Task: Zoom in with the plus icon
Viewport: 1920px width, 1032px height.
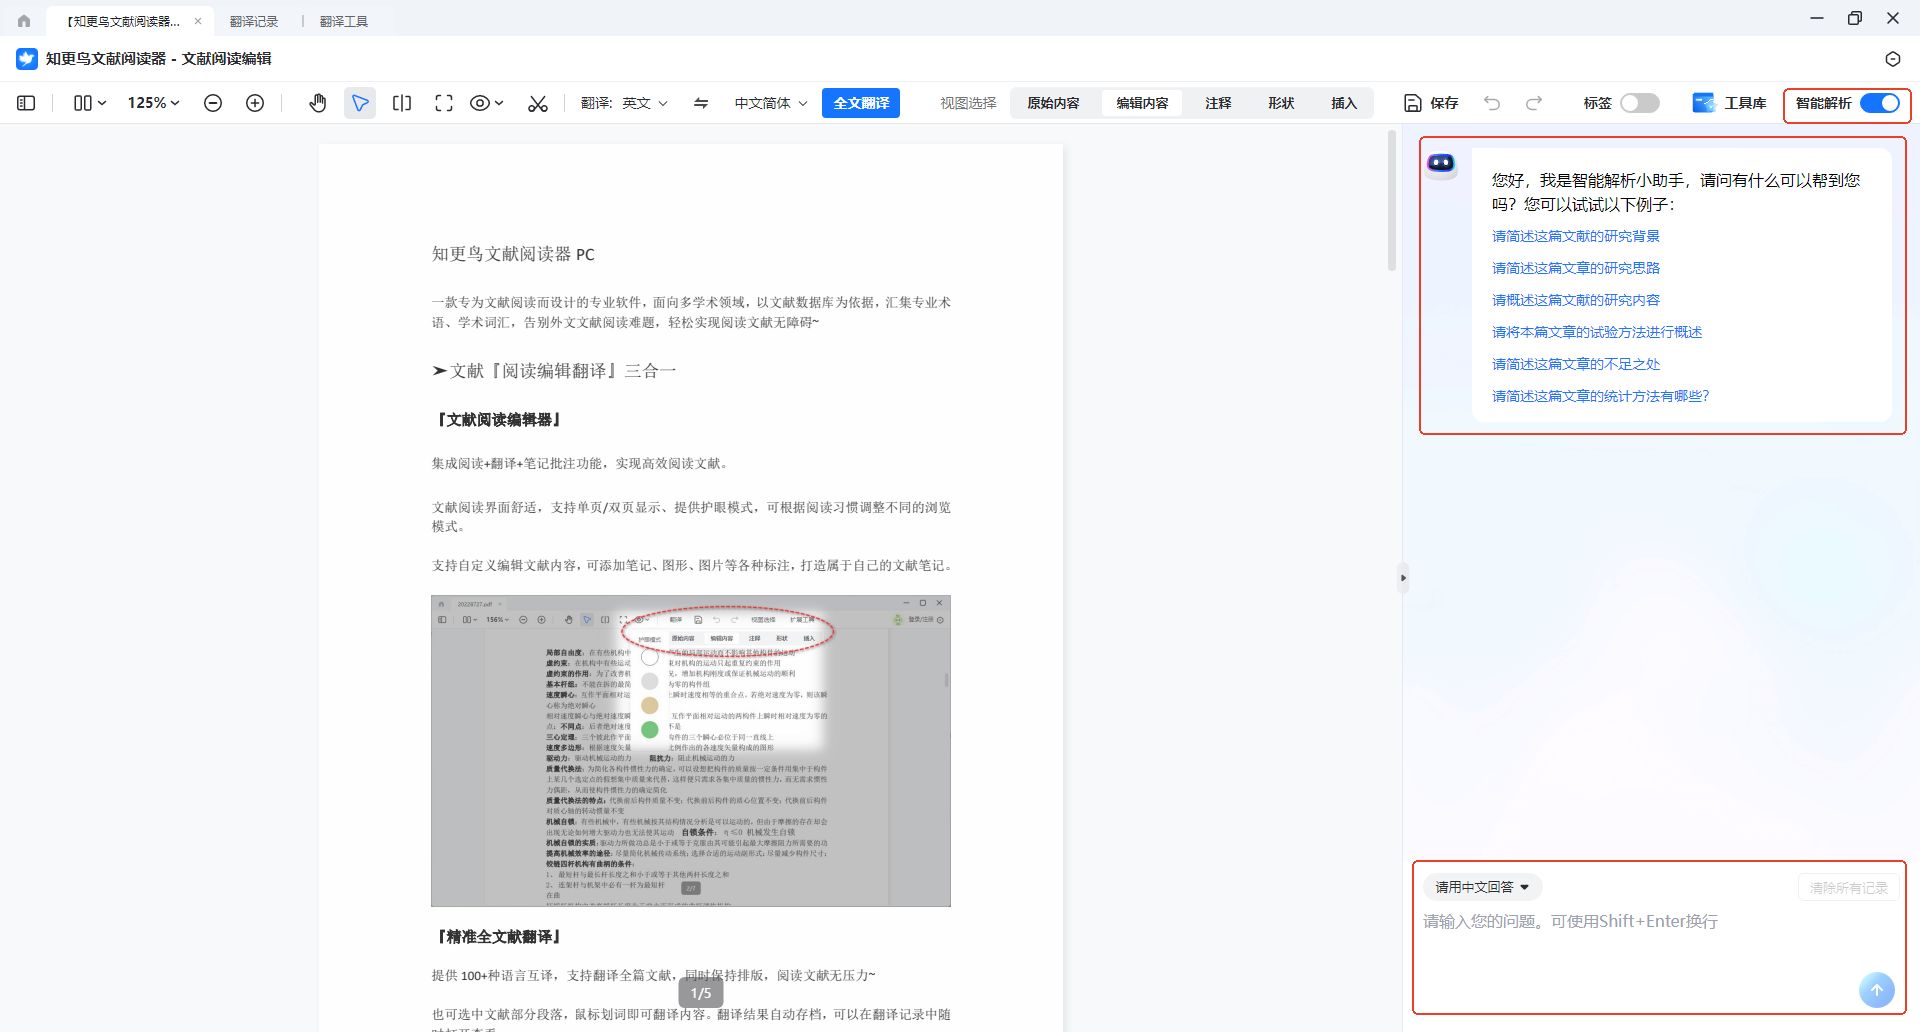Action: (255, 103)
